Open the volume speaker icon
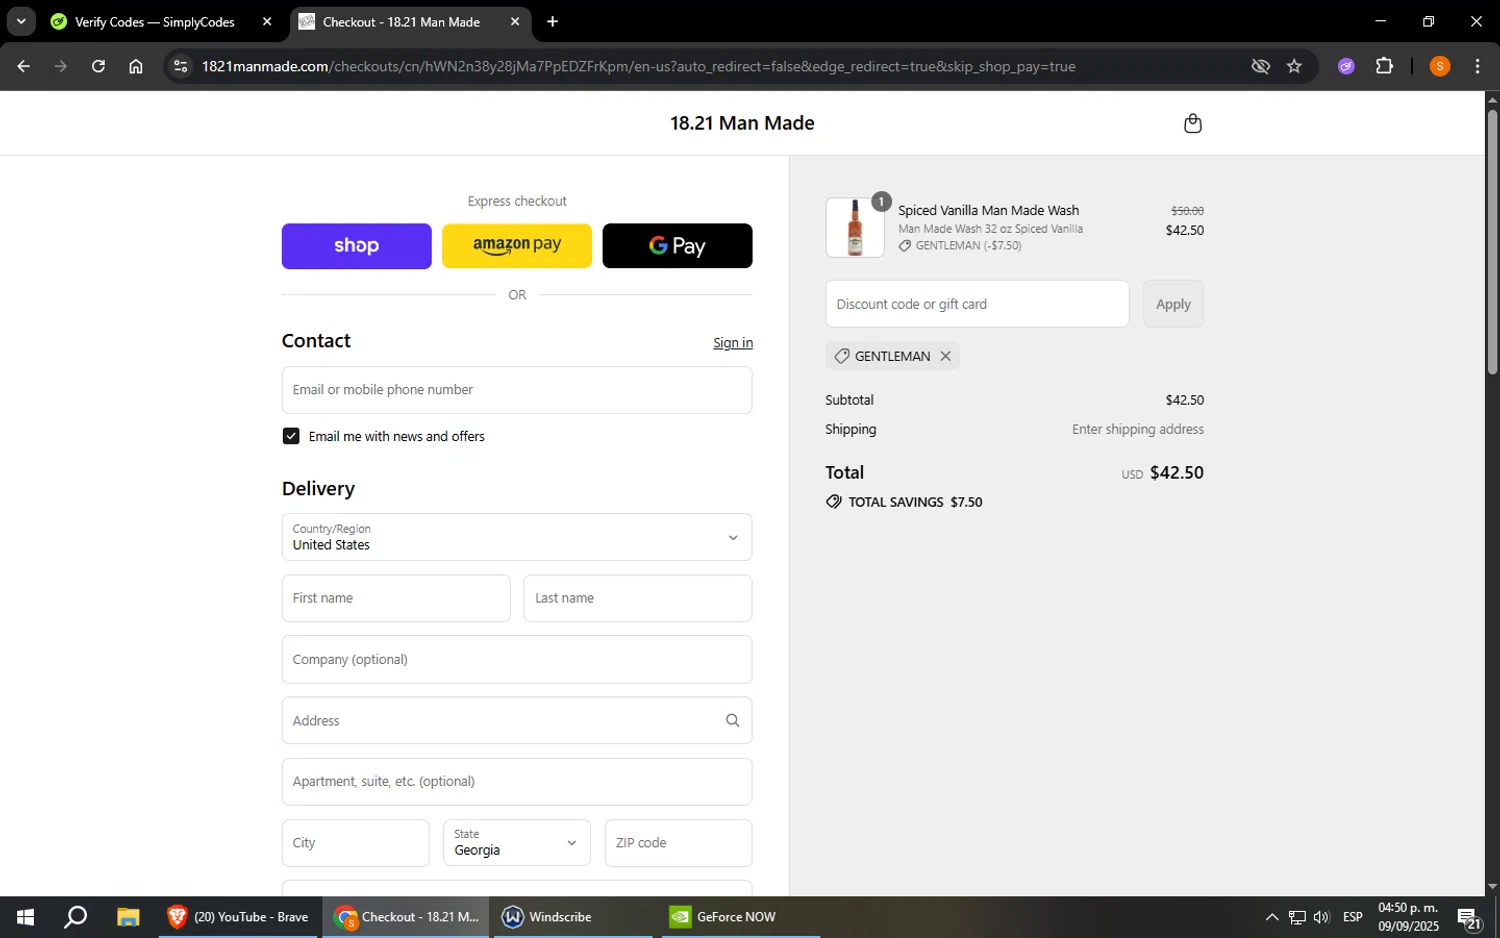 pyautogui.click(x=1321, y=917)
